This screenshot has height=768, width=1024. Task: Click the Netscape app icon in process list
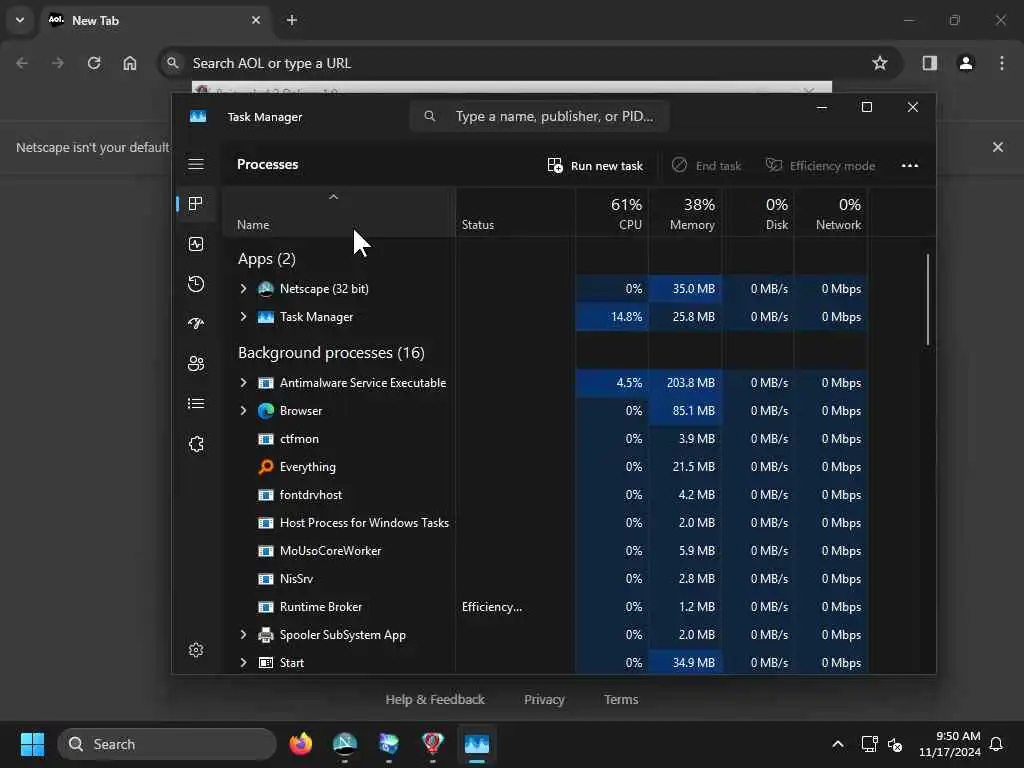coord(266,289)
